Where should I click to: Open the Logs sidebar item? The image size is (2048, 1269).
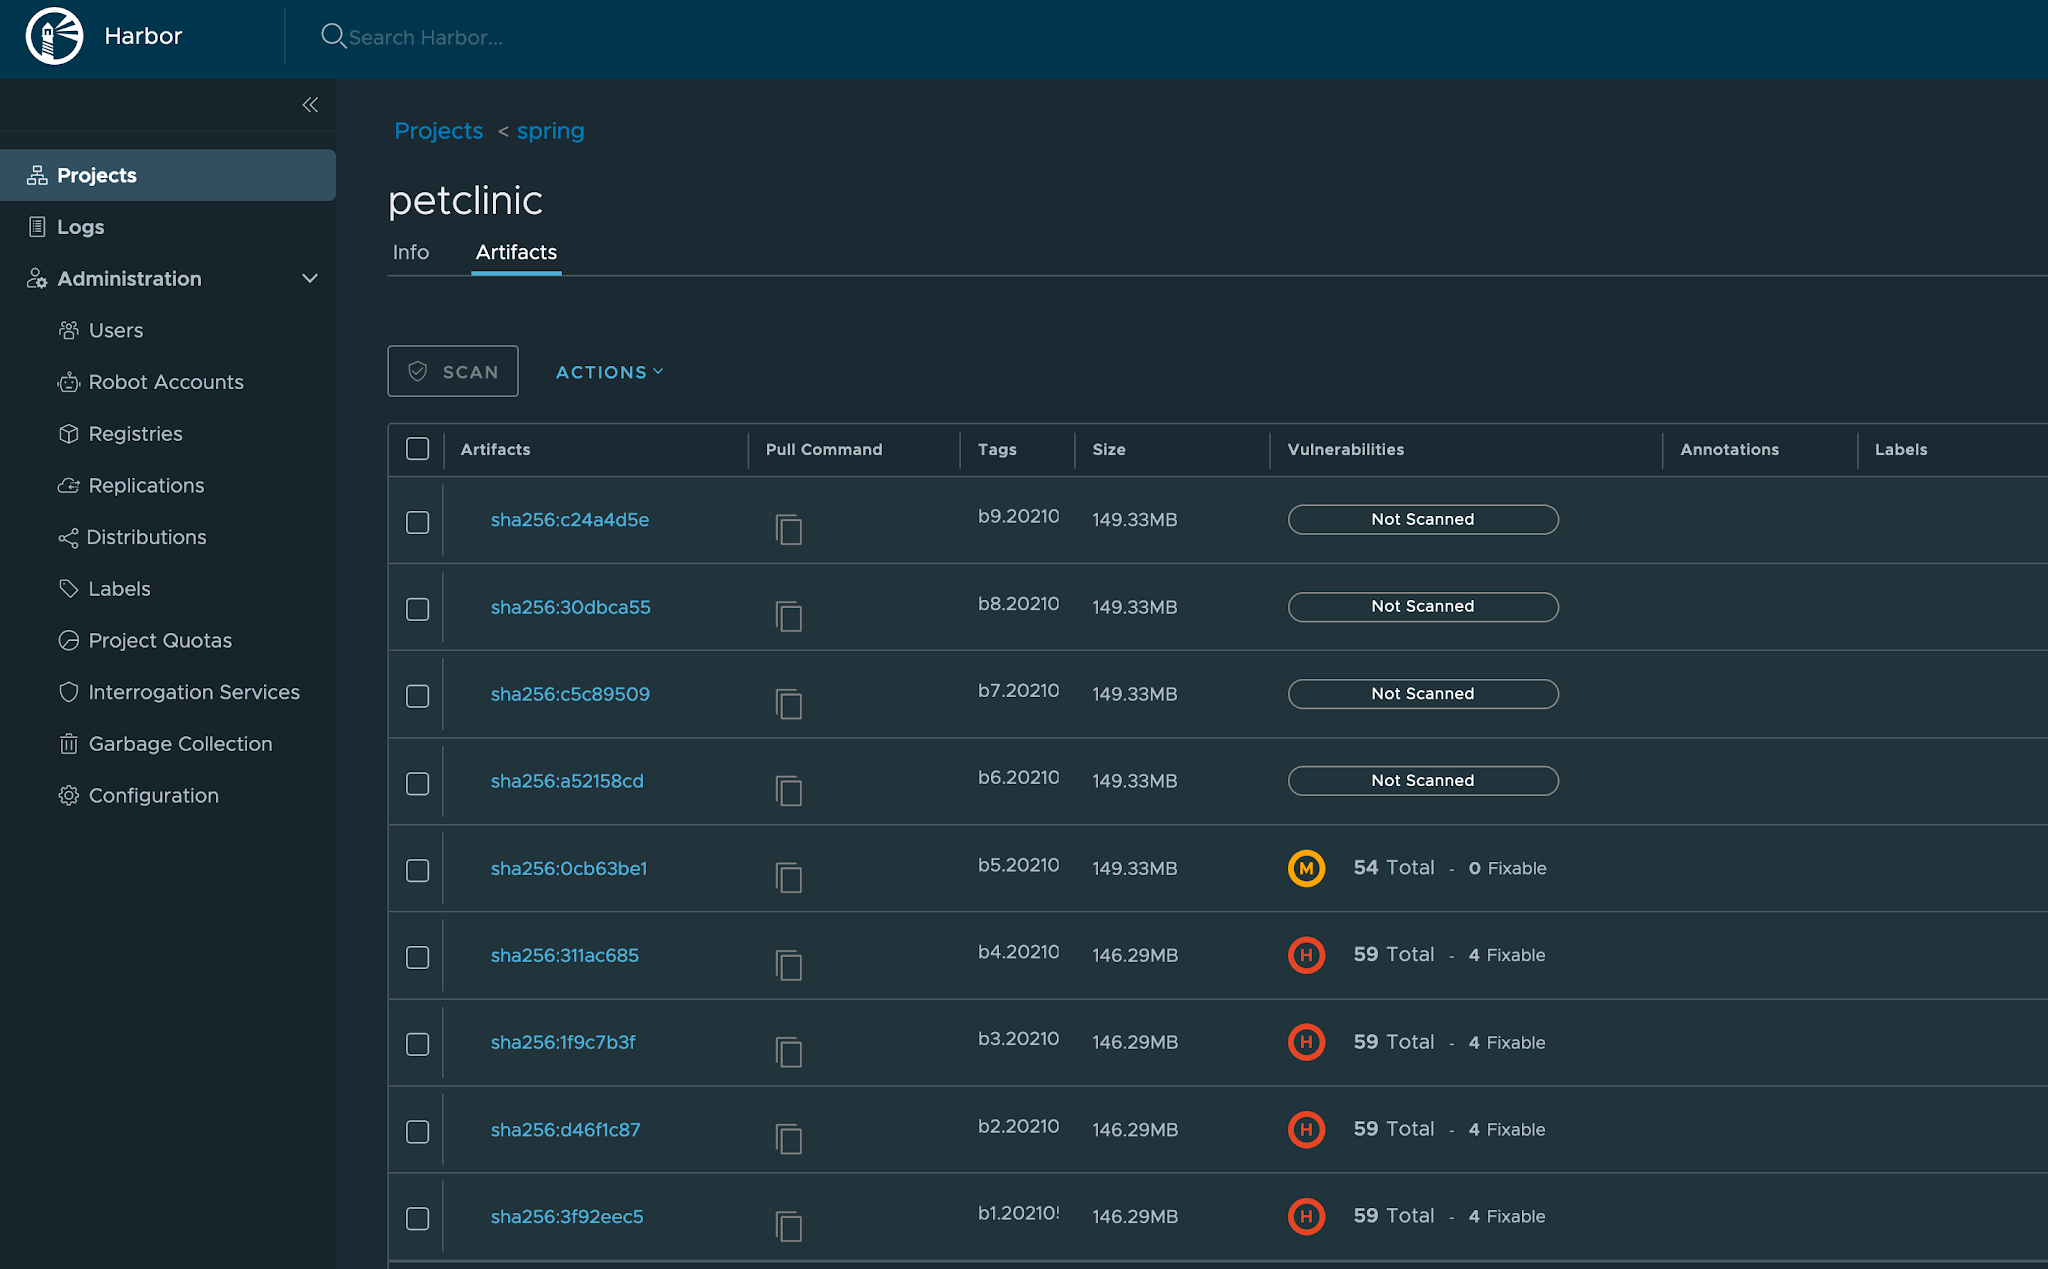click(80, 227)
